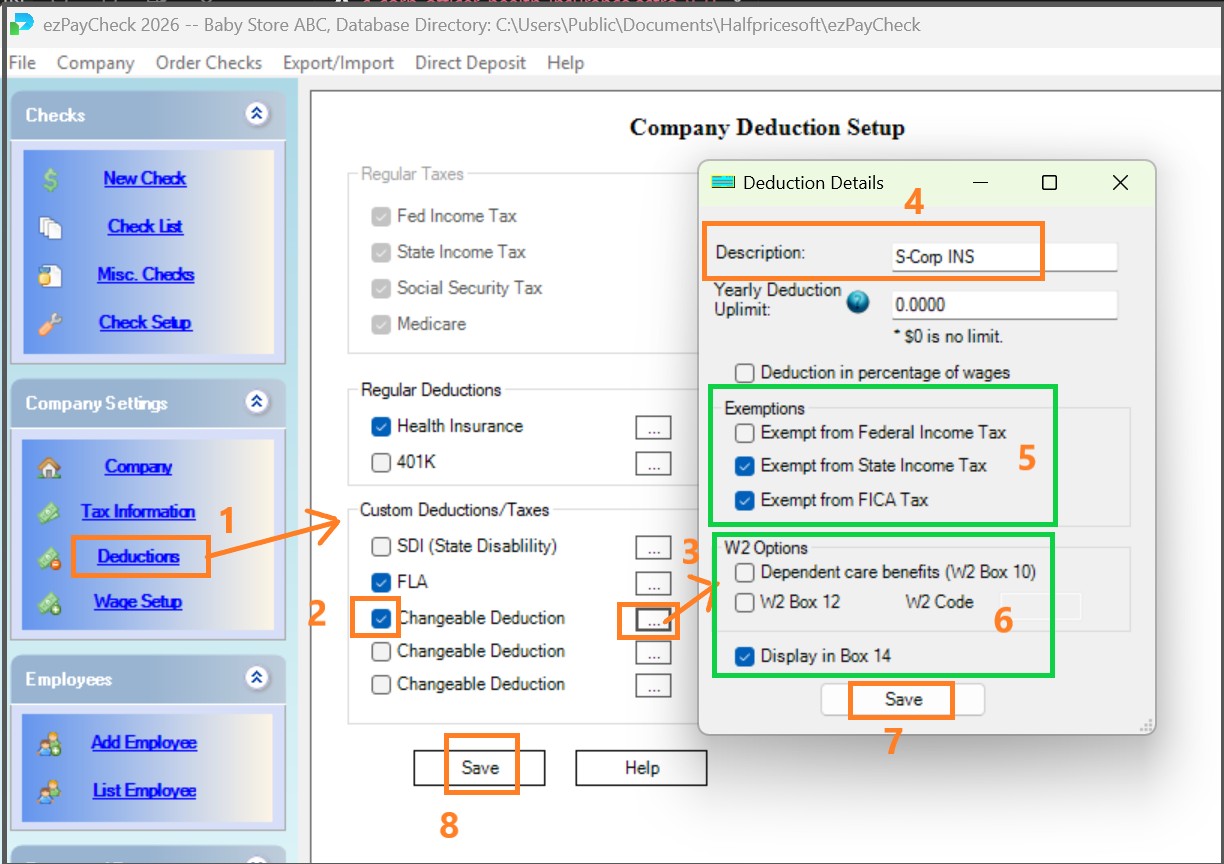This screenshot has width=1224, height=864.
Task: Click the Company house icon
Action: tap(49, 468)
